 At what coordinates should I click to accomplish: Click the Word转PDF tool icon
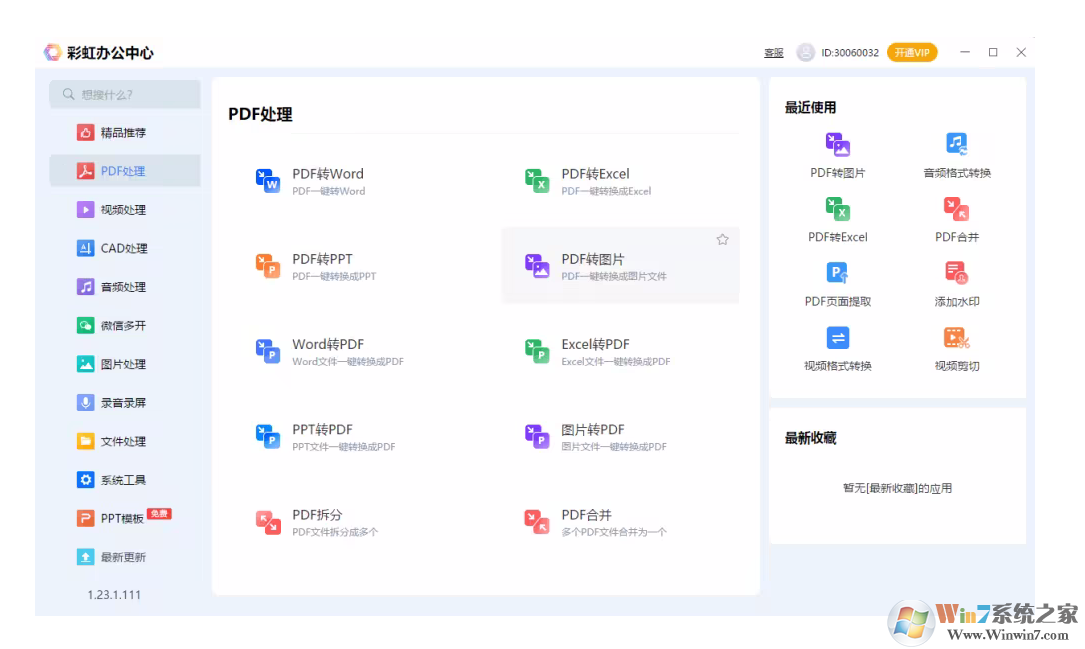[267, 351]
